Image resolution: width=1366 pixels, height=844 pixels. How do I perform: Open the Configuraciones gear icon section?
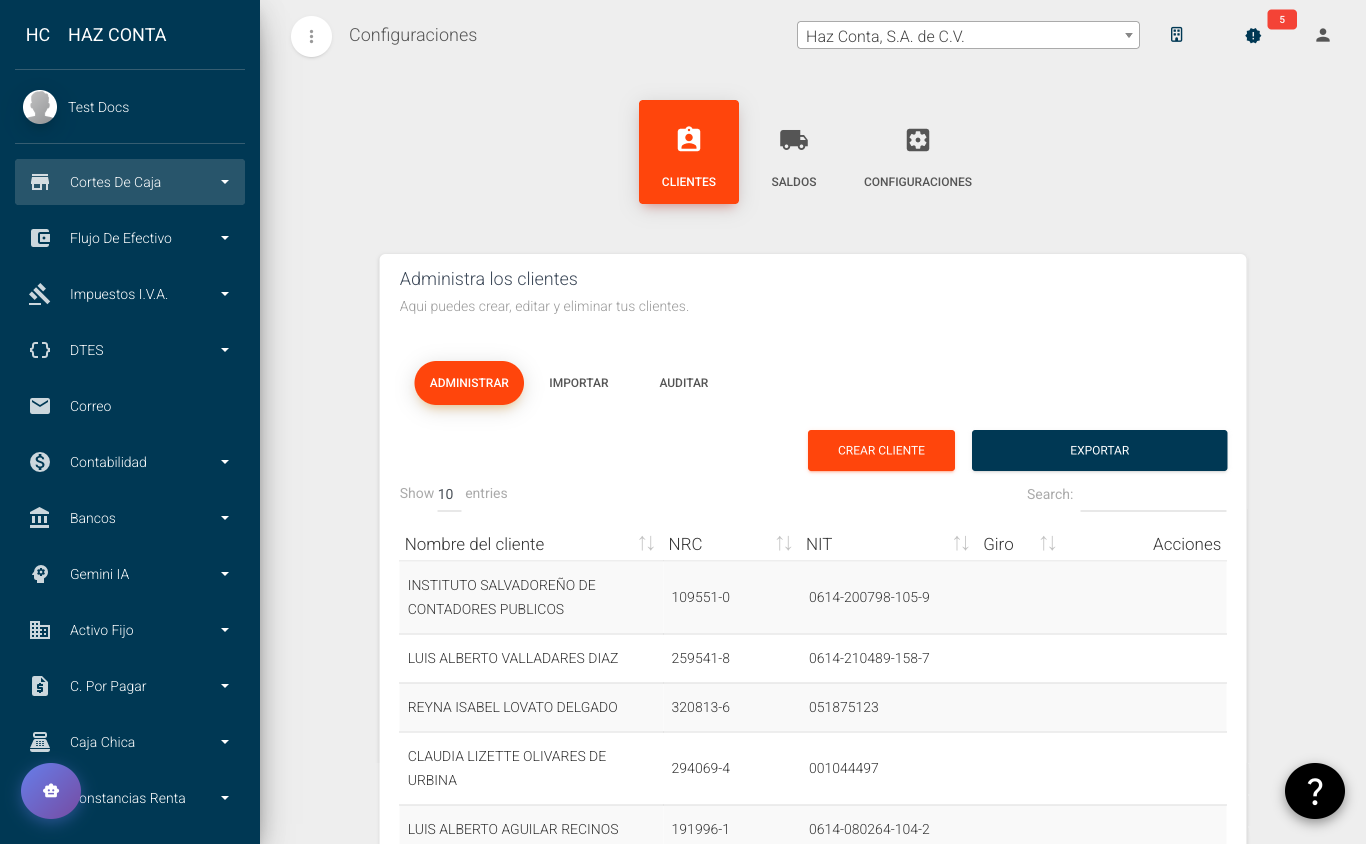coord(917,153)
